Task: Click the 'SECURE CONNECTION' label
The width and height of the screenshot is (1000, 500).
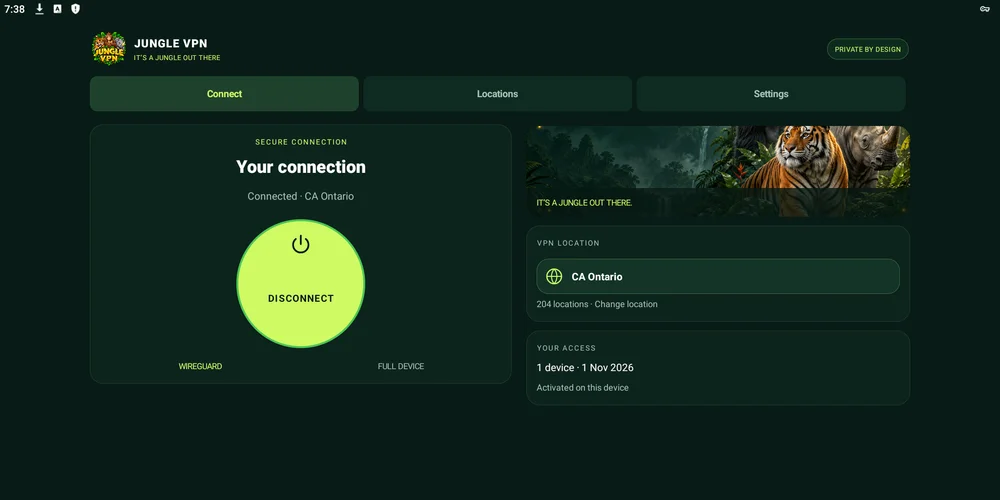Action: coord(301,142)
